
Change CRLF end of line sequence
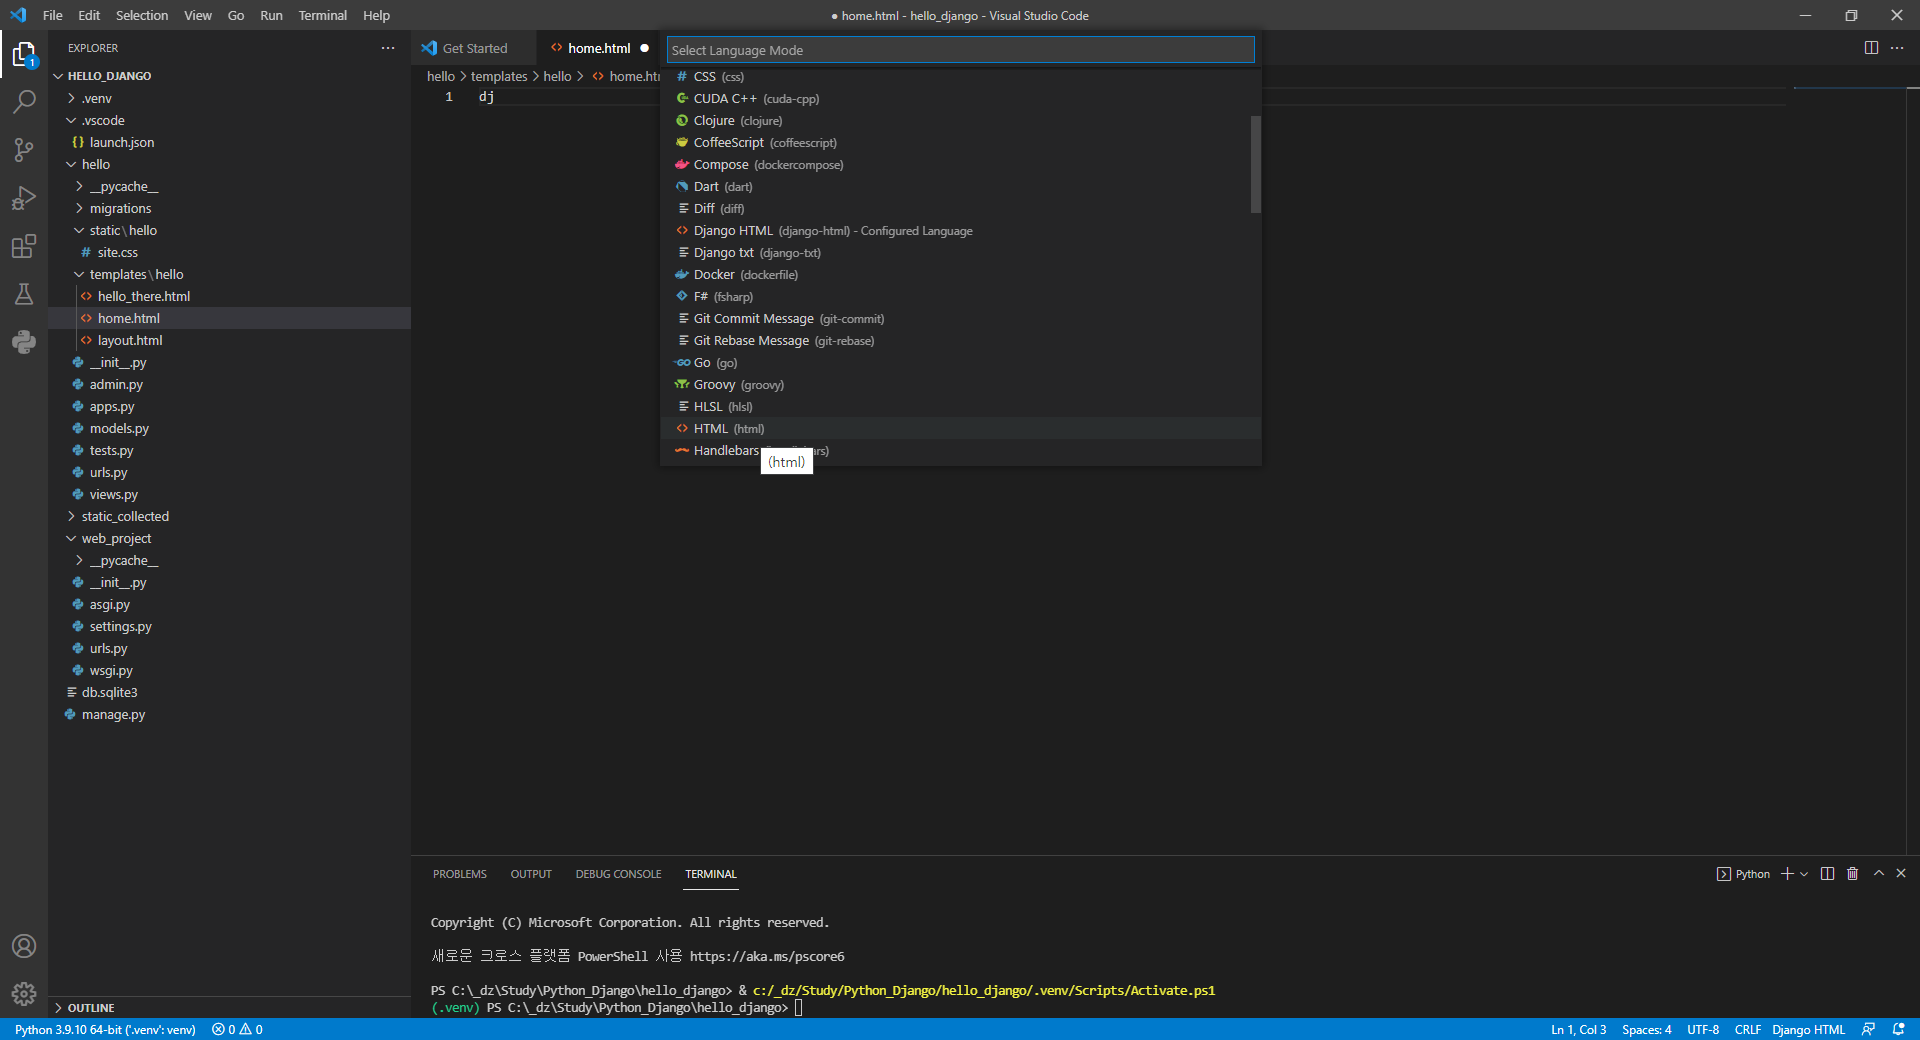tap(1747, 1030)
